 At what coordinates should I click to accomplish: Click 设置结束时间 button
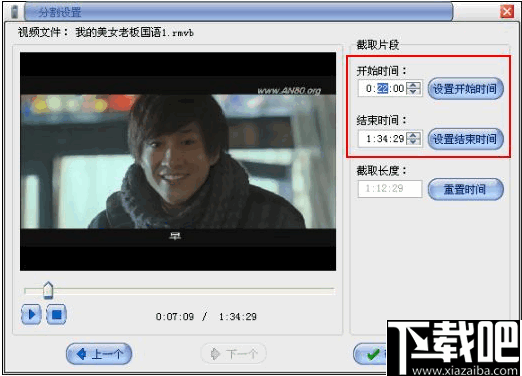tap(465, 139)
